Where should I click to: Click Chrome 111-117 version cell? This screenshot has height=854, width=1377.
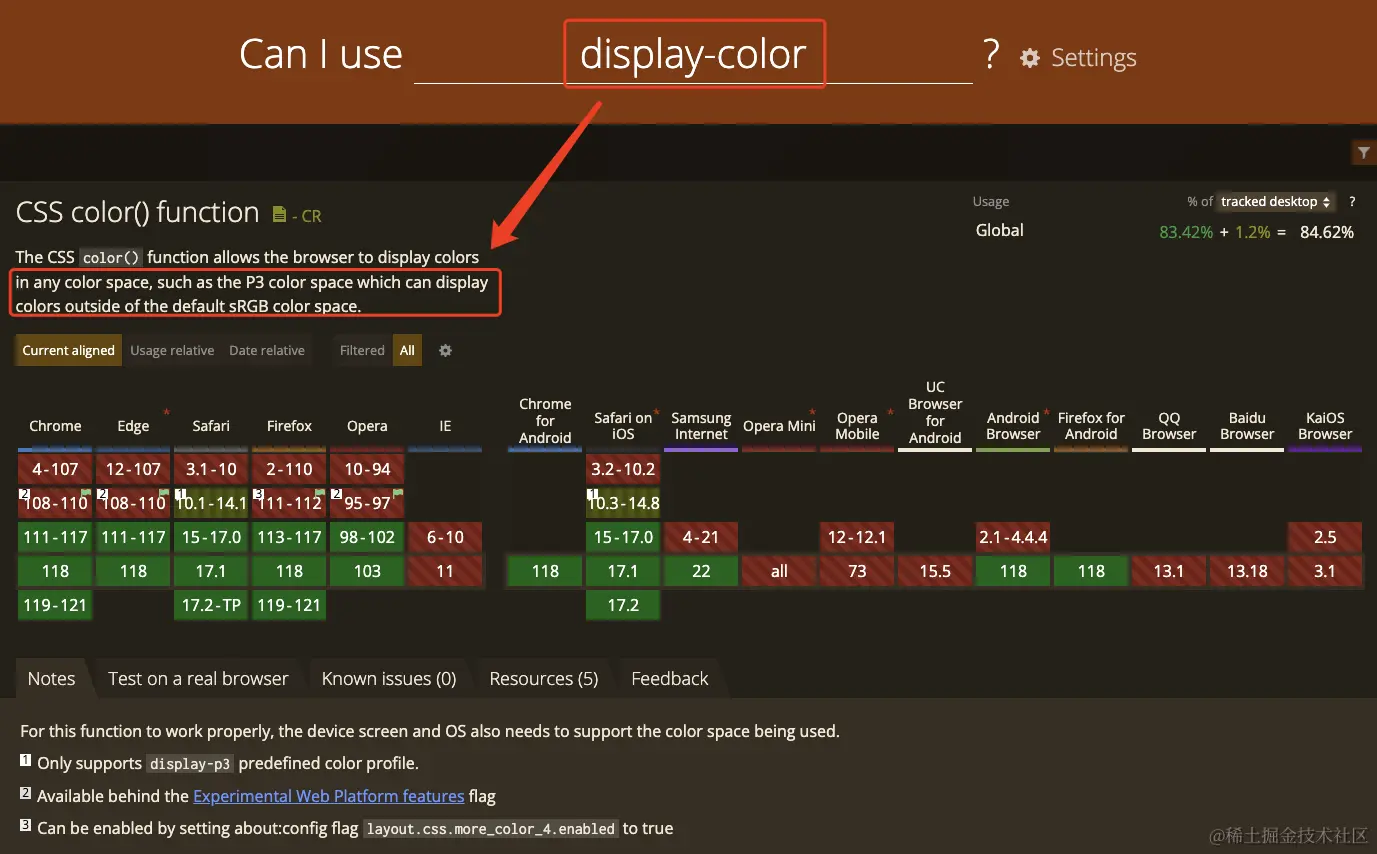(55, 537)
